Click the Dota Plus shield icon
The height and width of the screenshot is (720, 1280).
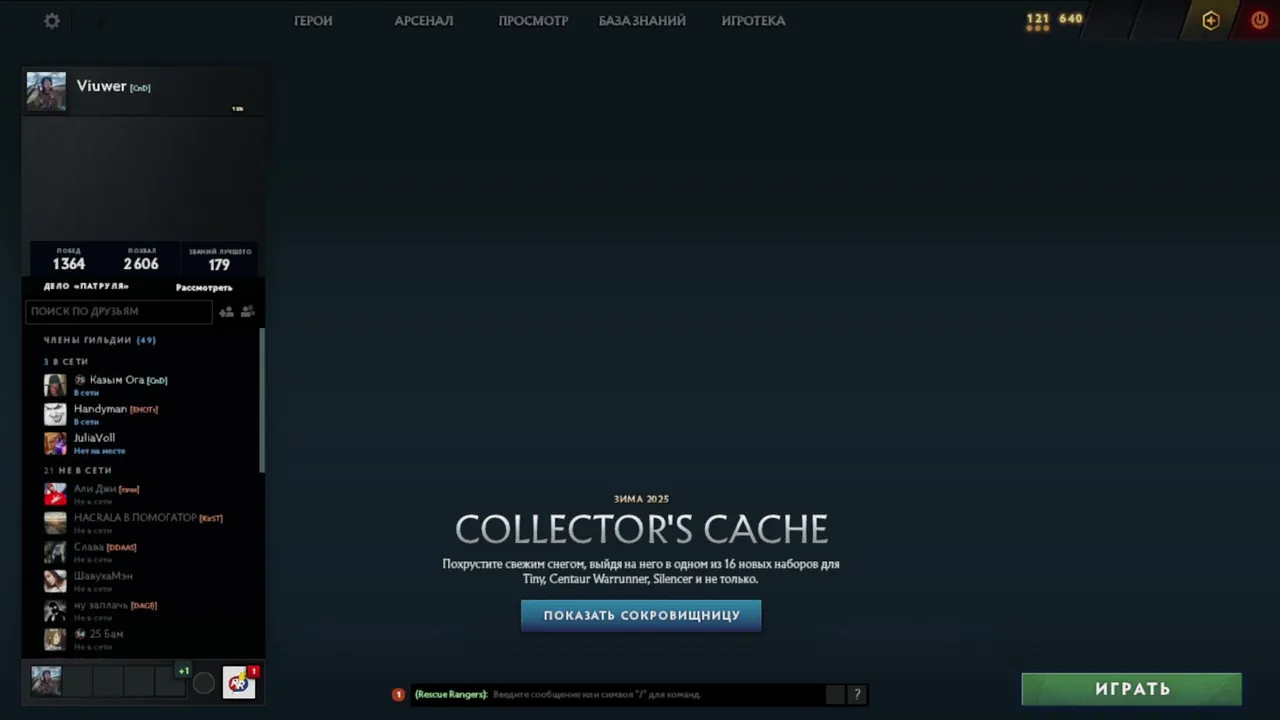click(1211, 21)
